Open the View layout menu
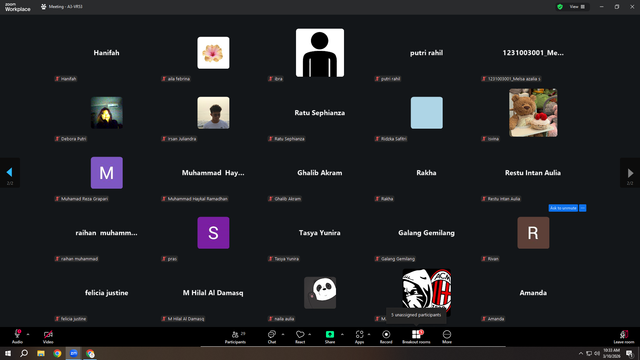Viewport: 640px width, 360px height. click(577, 7)
